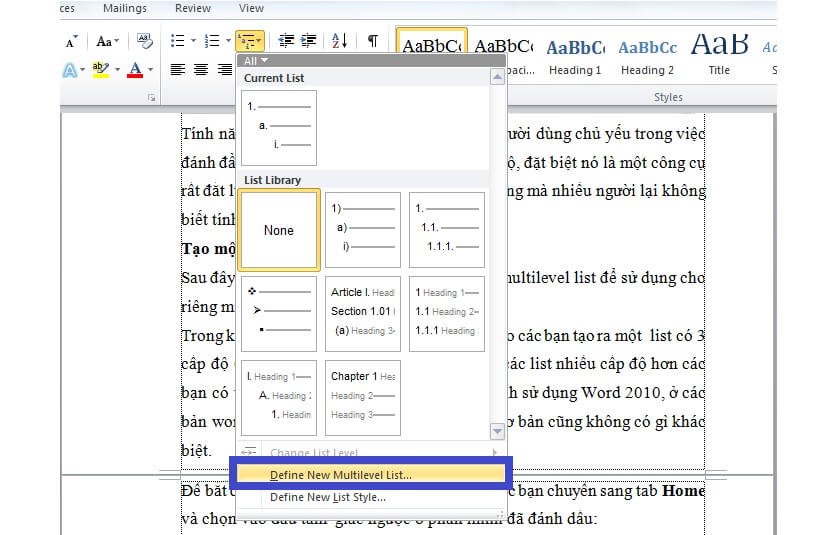The height and width of the screenshot is (535, 819).
Task: Open the bullet library dropdown arrow
Action: coord(193,41)
